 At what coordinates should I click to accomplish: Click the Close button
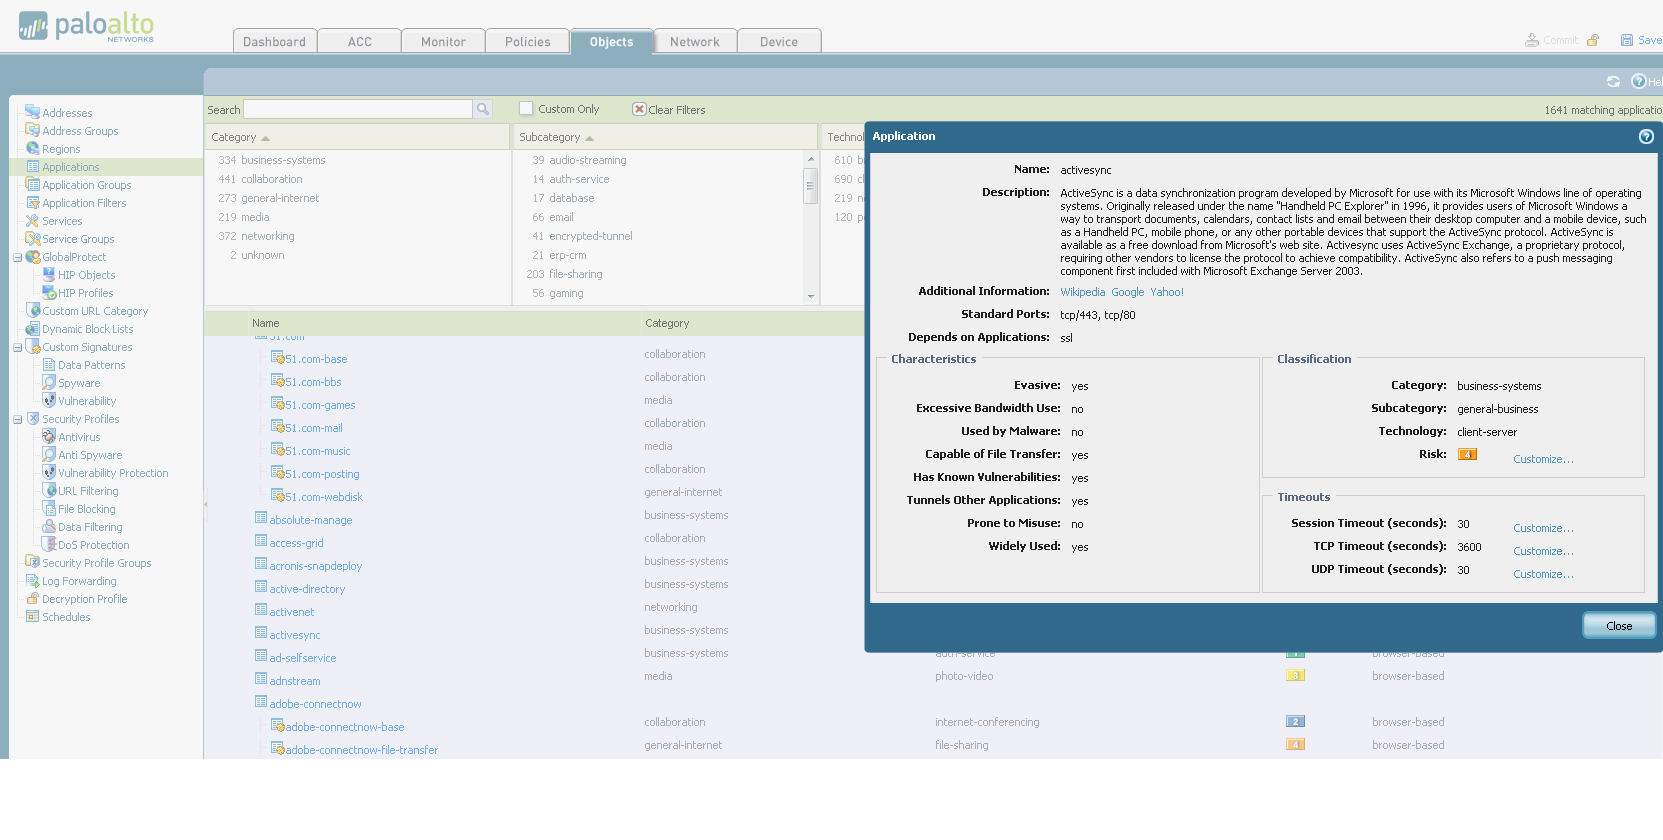[1619, 626]
